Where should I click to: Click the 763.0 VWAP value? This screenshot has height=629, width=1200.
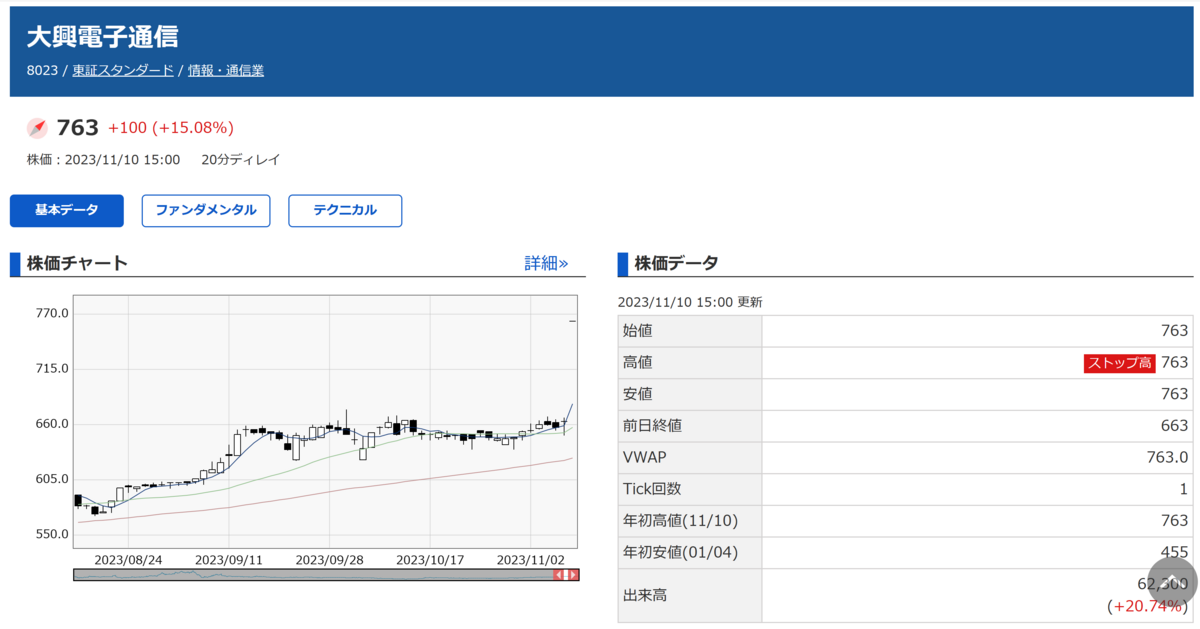pos(1168,457)
